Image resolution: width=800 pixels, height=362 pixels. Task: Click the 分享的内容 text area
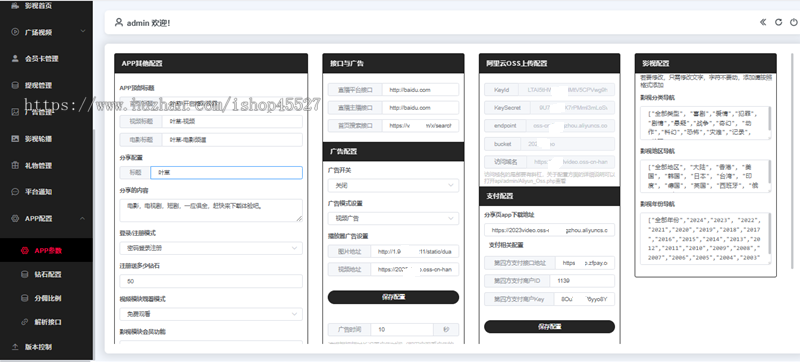pyautogui.click(x=211, y=210)
